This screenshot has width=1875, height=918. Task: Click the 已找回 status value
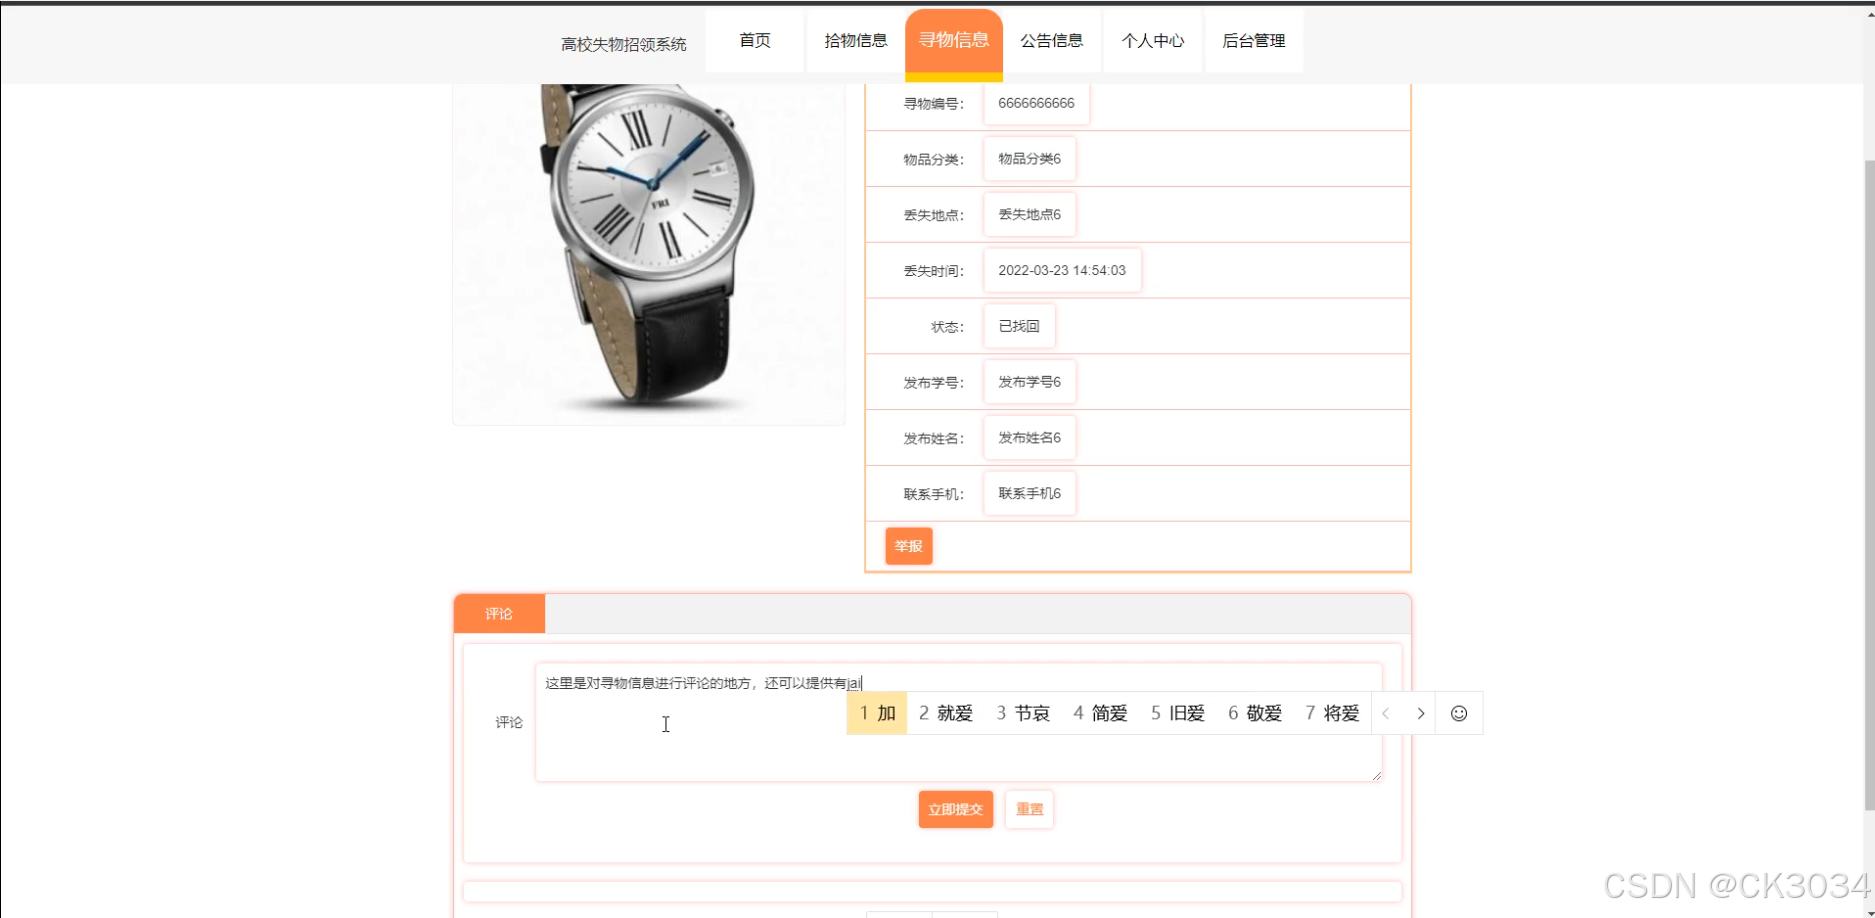(1019, 326)
